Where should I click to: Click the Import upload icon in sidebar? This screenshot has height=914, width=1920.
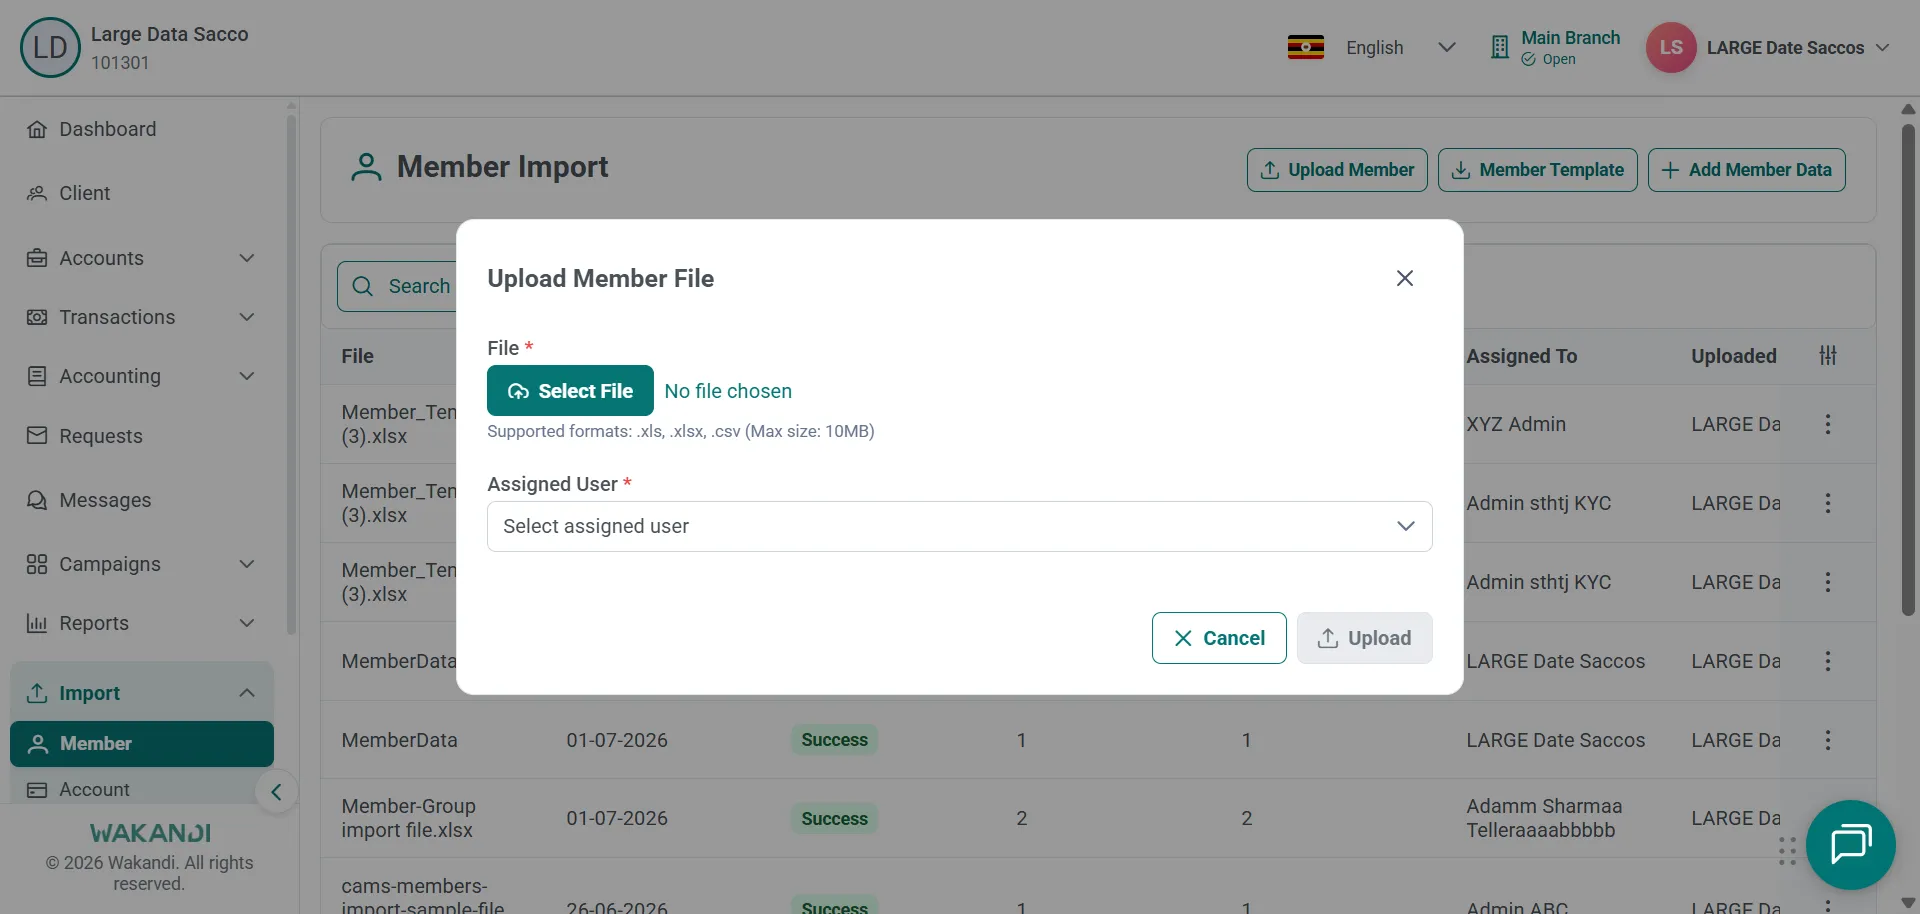click(x=37, y=693)
